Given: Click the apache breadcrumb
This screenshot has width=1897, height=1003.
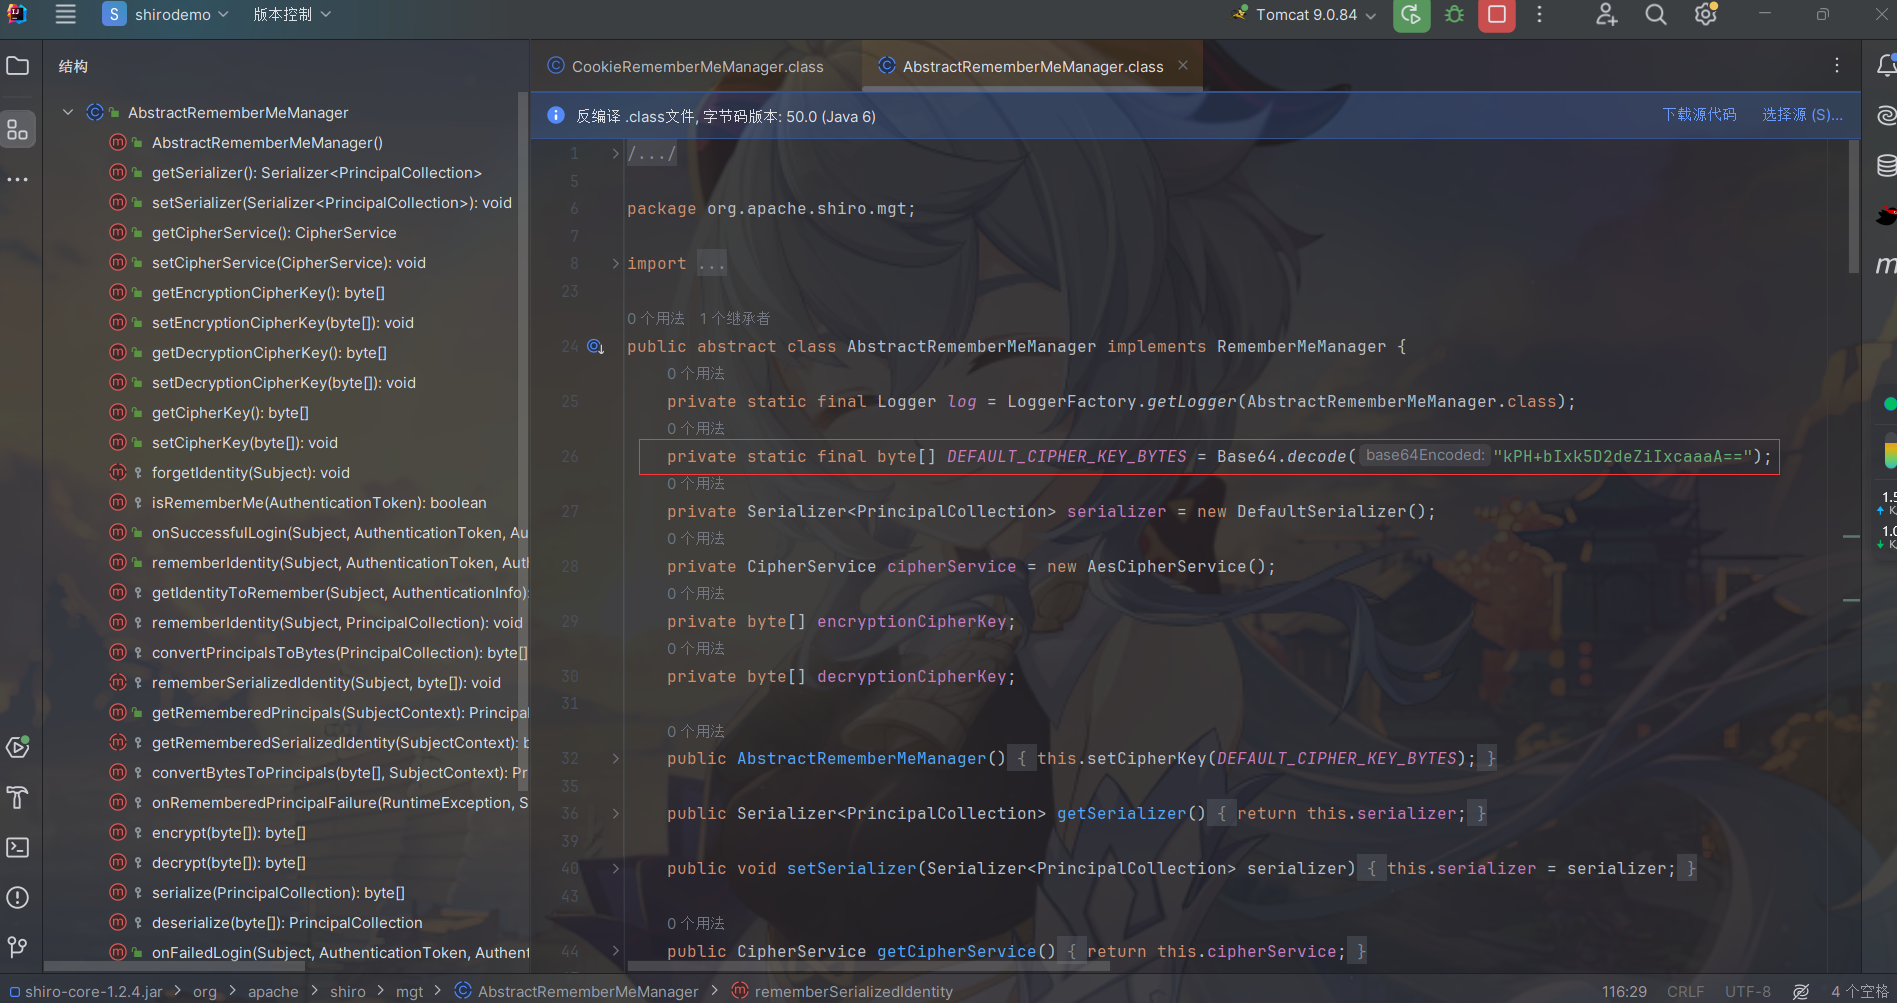Looking at the screenshot, I should pos(273,992).
